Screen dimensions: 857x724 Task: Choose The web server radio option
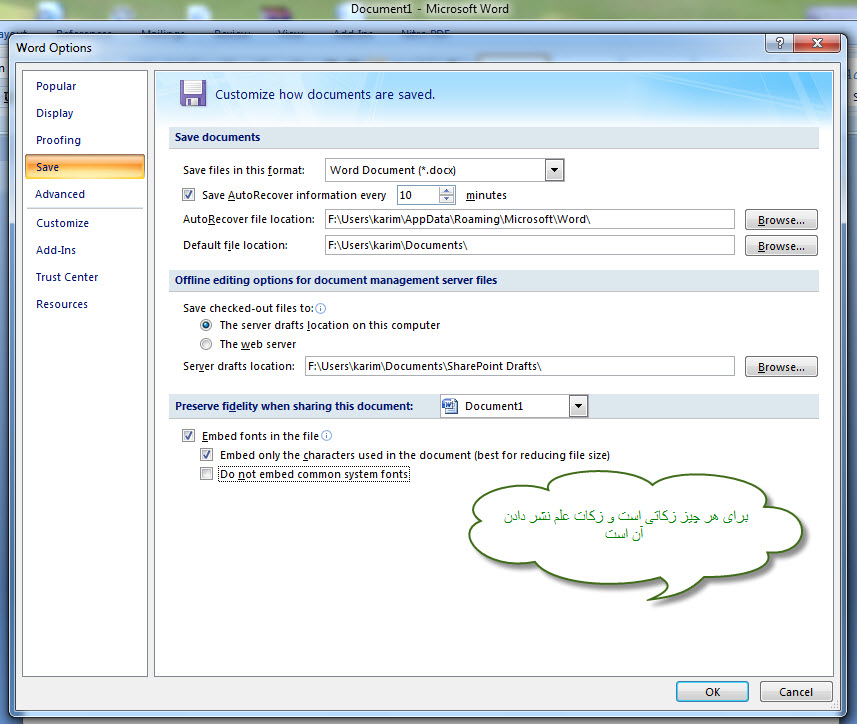(x=206, y=344)
